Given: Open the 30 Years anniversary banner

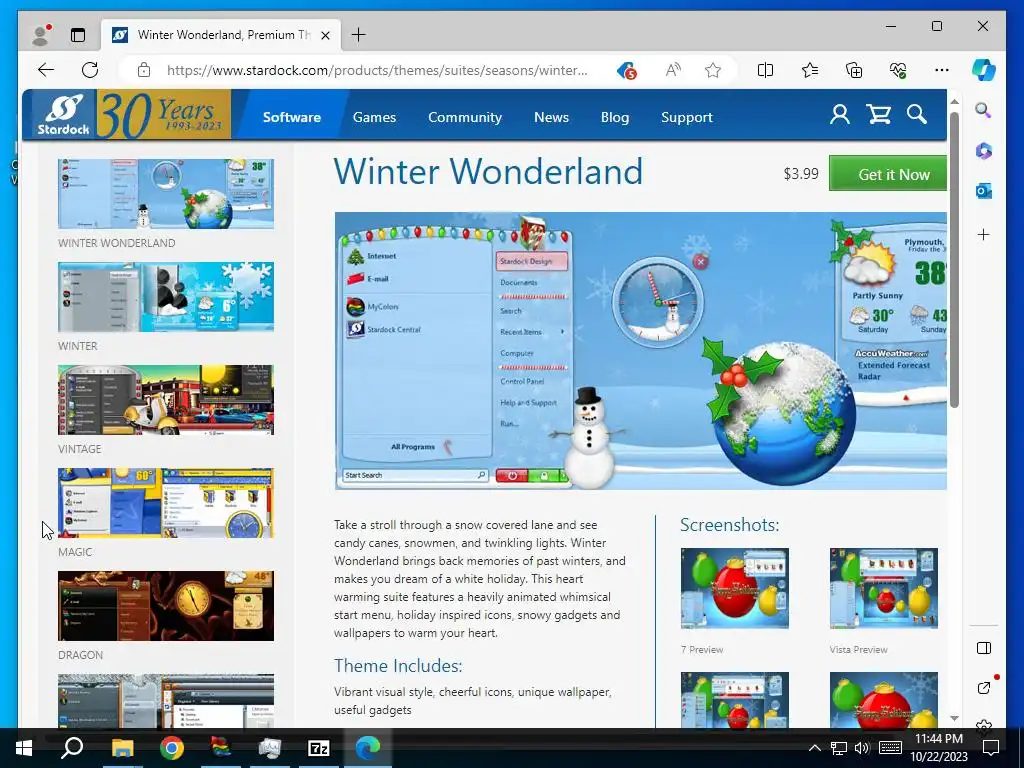Looking at the screenshot, I should 164,115.
